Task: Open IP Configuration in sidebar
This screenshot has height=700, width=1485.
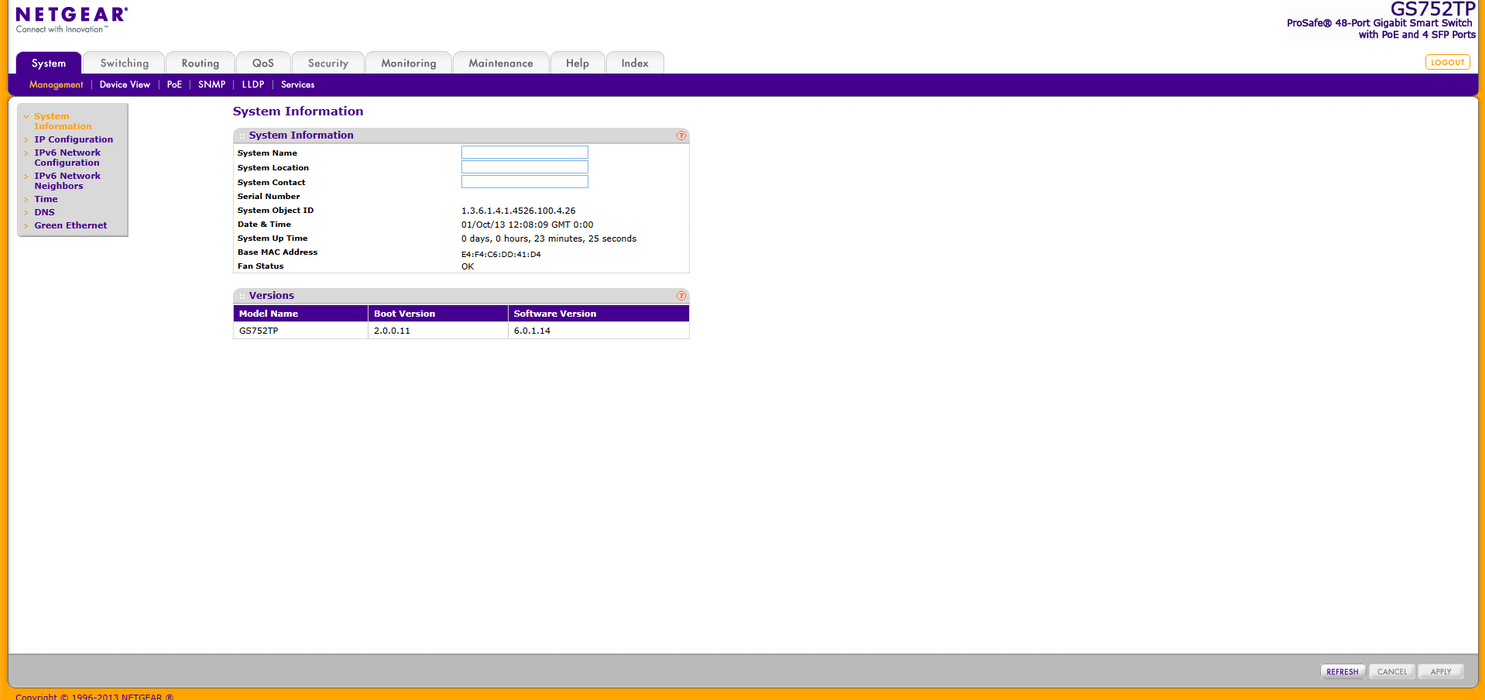Action: click(73, 140)
